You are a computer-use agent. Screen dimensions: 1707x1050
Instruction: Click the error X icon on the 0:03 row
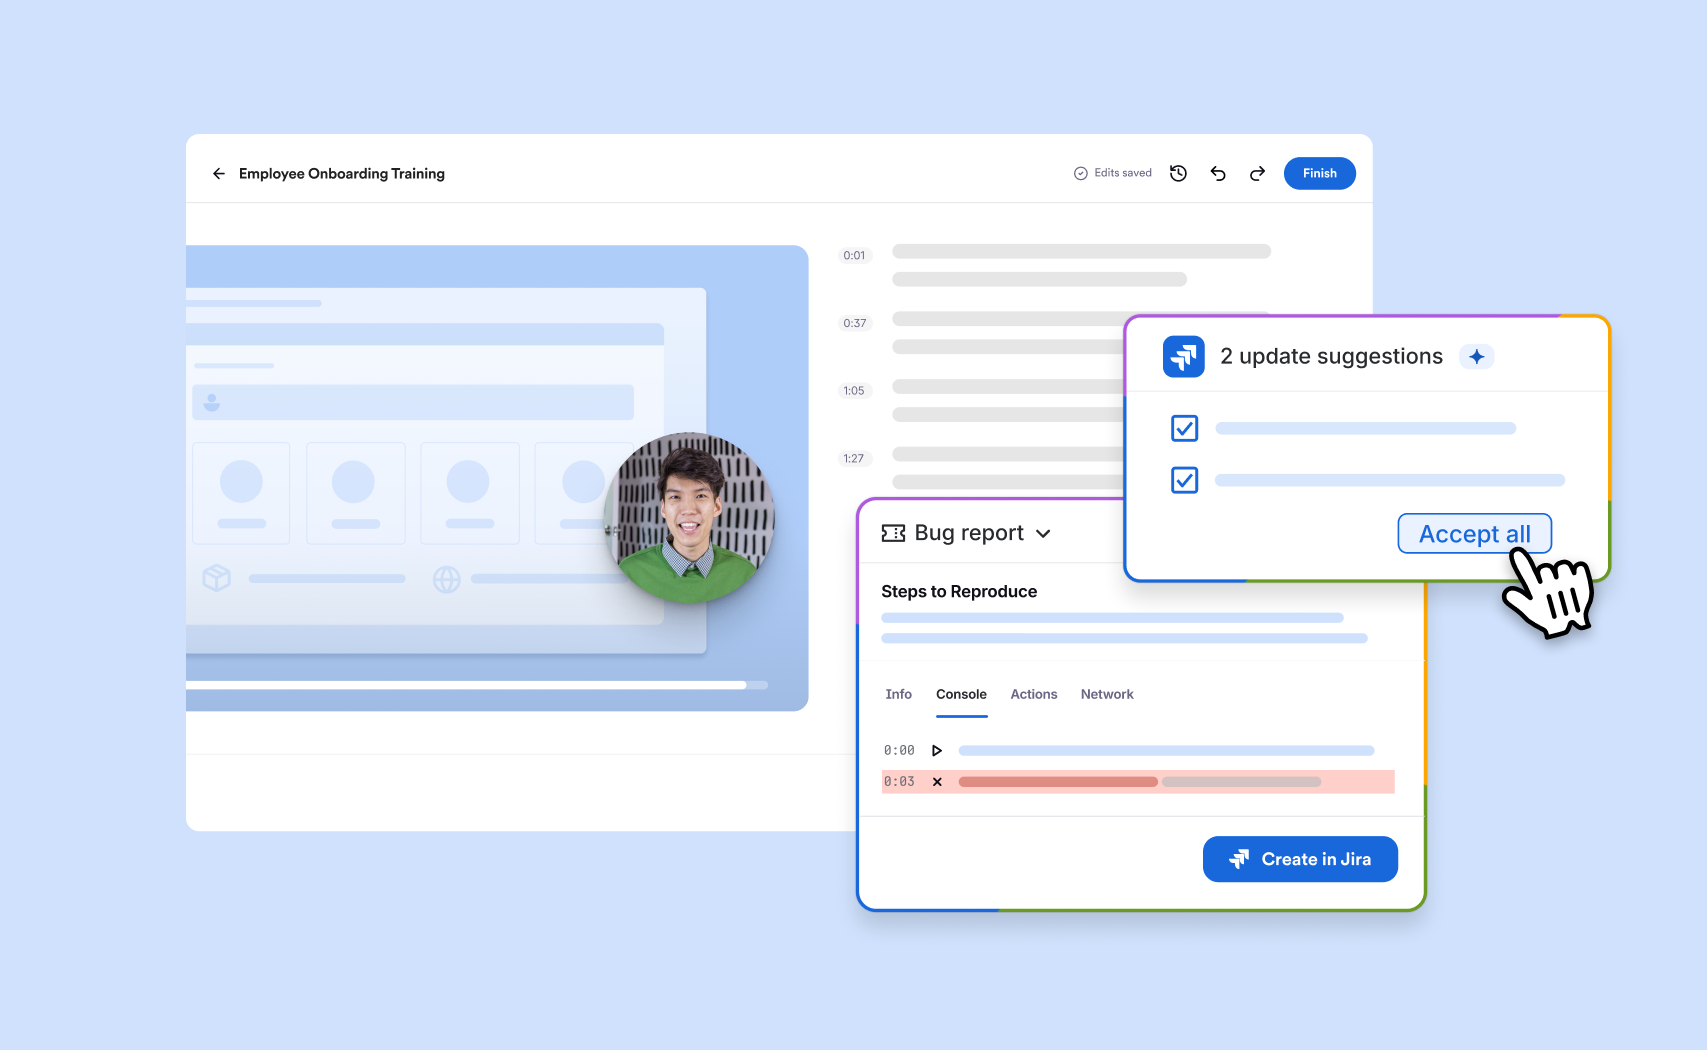pos(937,781)
